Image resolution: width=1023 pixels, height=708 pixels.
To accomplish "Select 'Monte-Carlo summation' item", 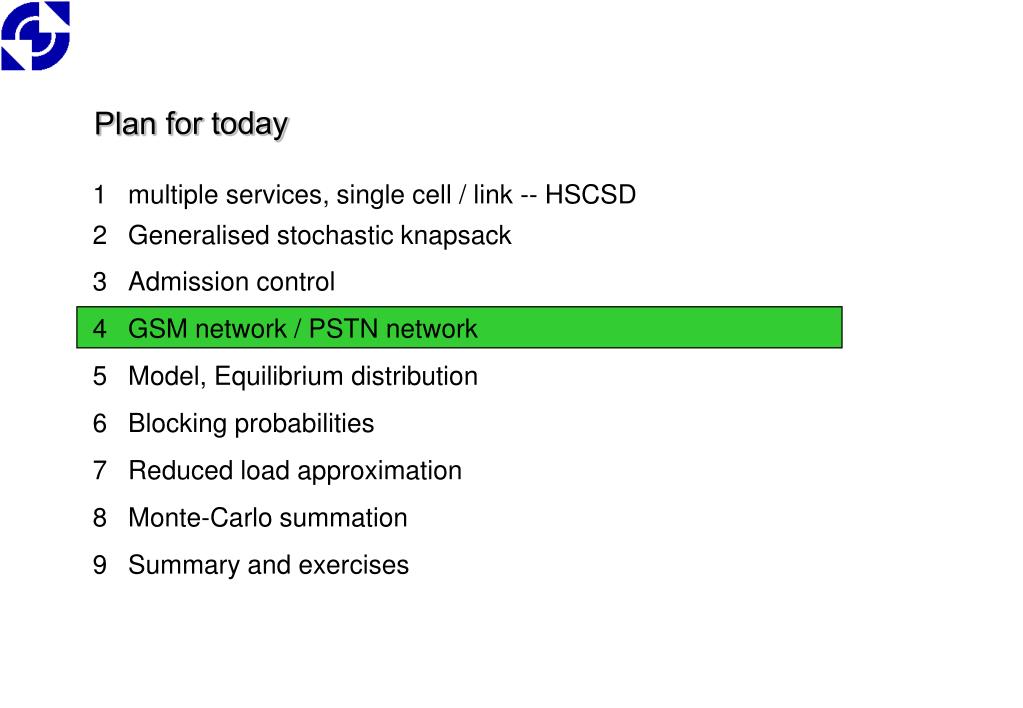I will pyautogui.click(x=267, y=518).
